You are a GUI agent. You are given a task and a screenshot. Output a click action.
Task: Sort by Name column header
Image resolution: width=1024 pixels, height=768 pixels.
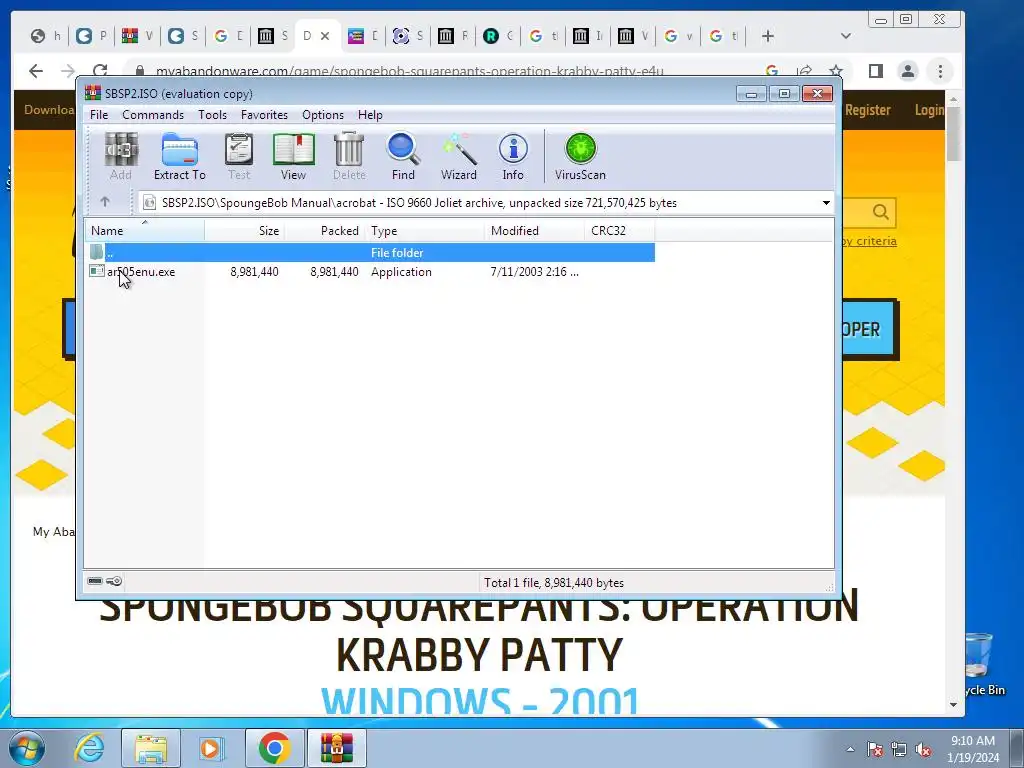145,231
